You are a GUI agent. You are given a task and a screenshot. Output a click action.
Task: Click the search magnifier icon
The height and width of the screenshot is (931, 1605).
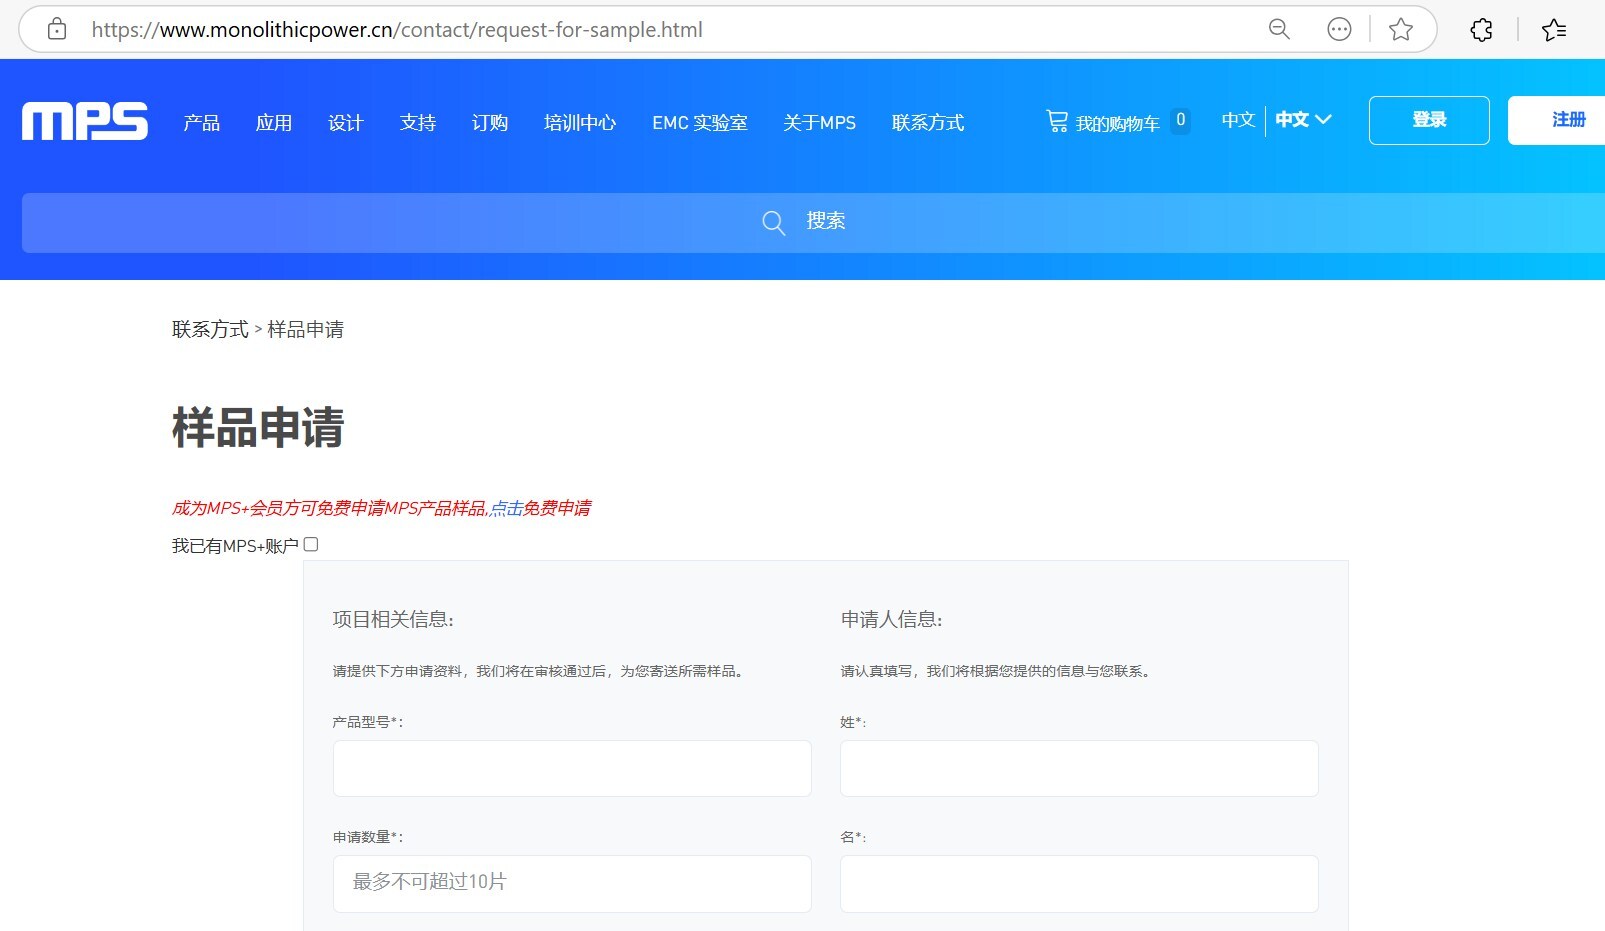[x=772, y=222]
